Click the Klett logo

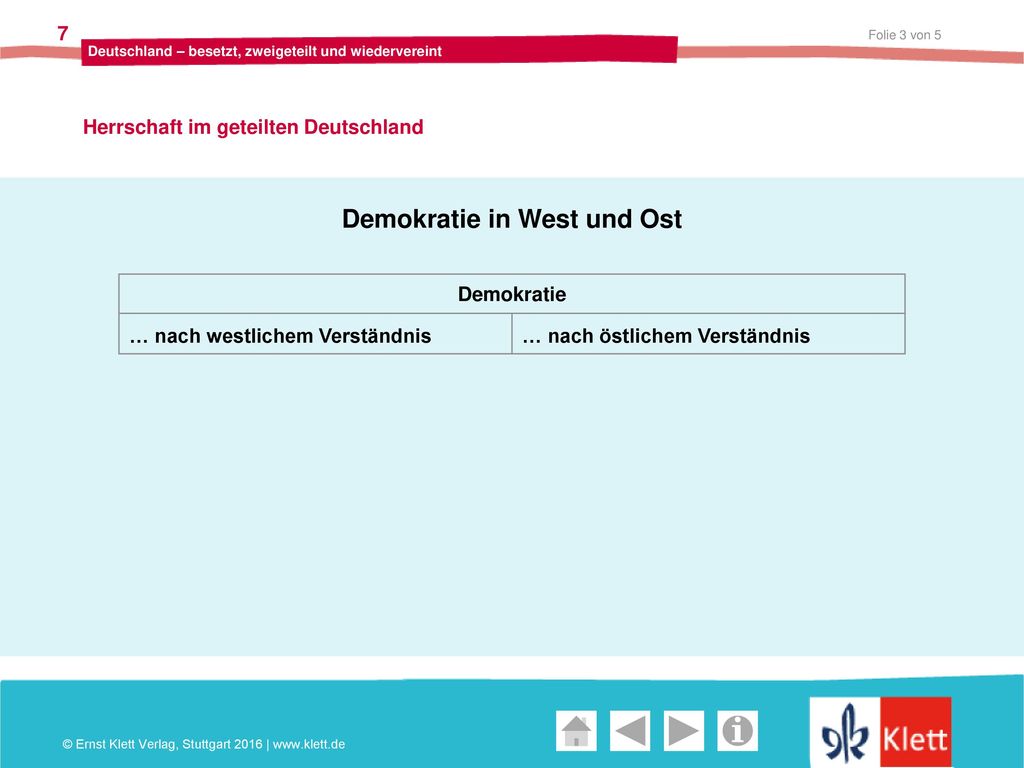pos(880,732)
